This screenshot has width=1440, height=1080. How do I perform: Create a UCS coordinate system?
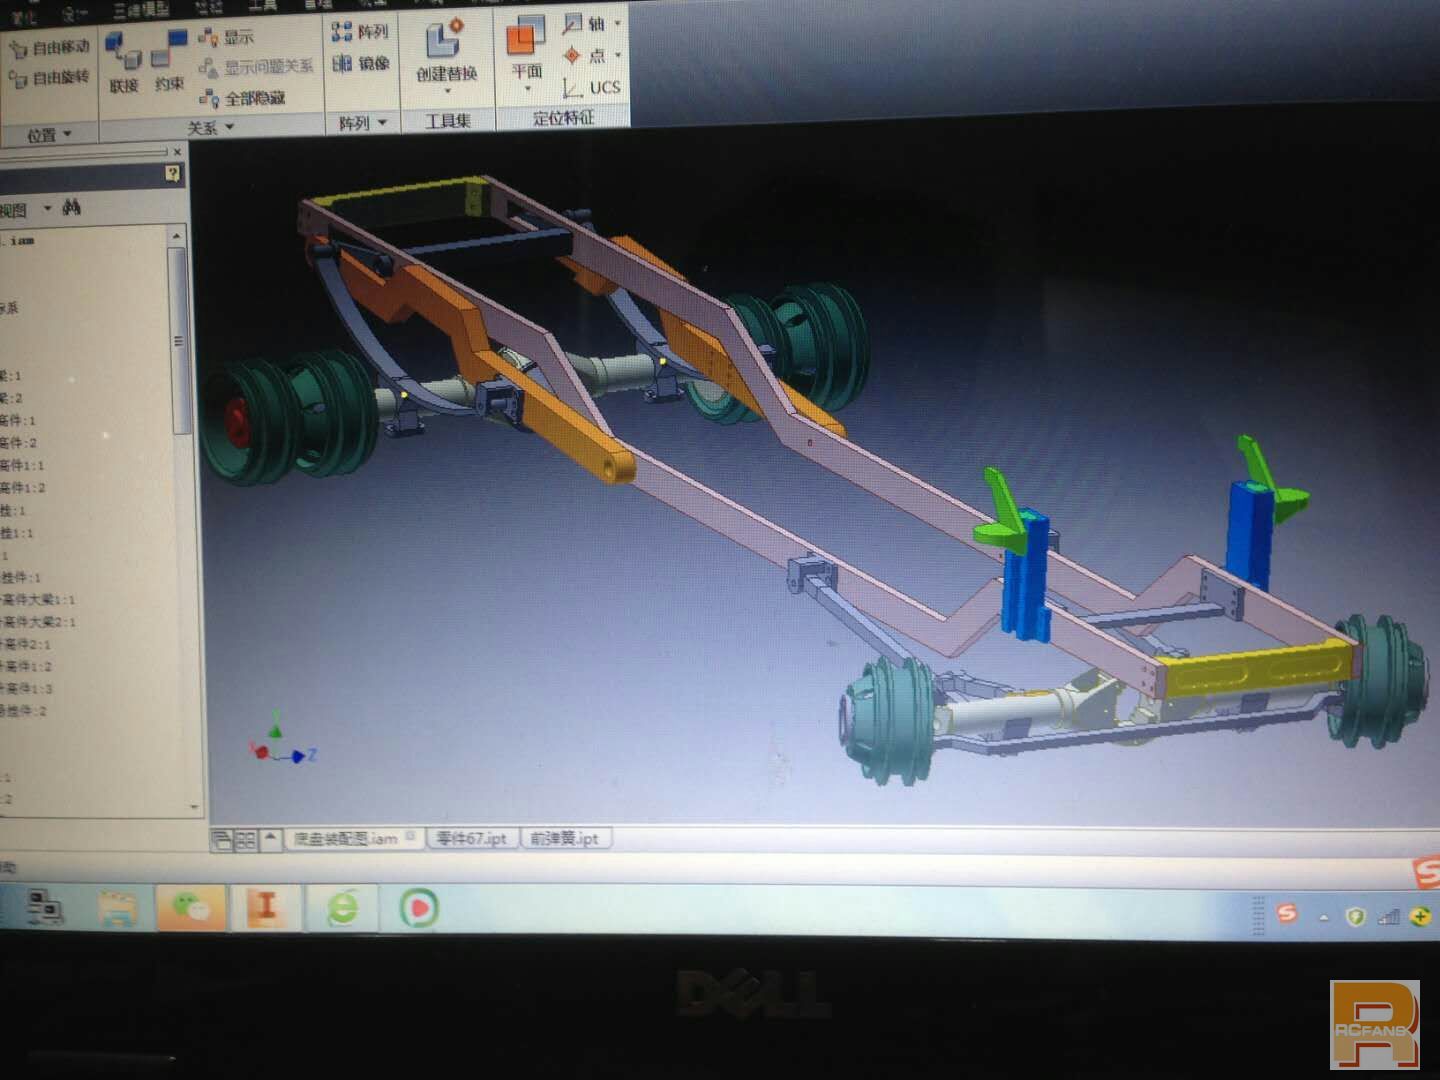pos(591,87)
